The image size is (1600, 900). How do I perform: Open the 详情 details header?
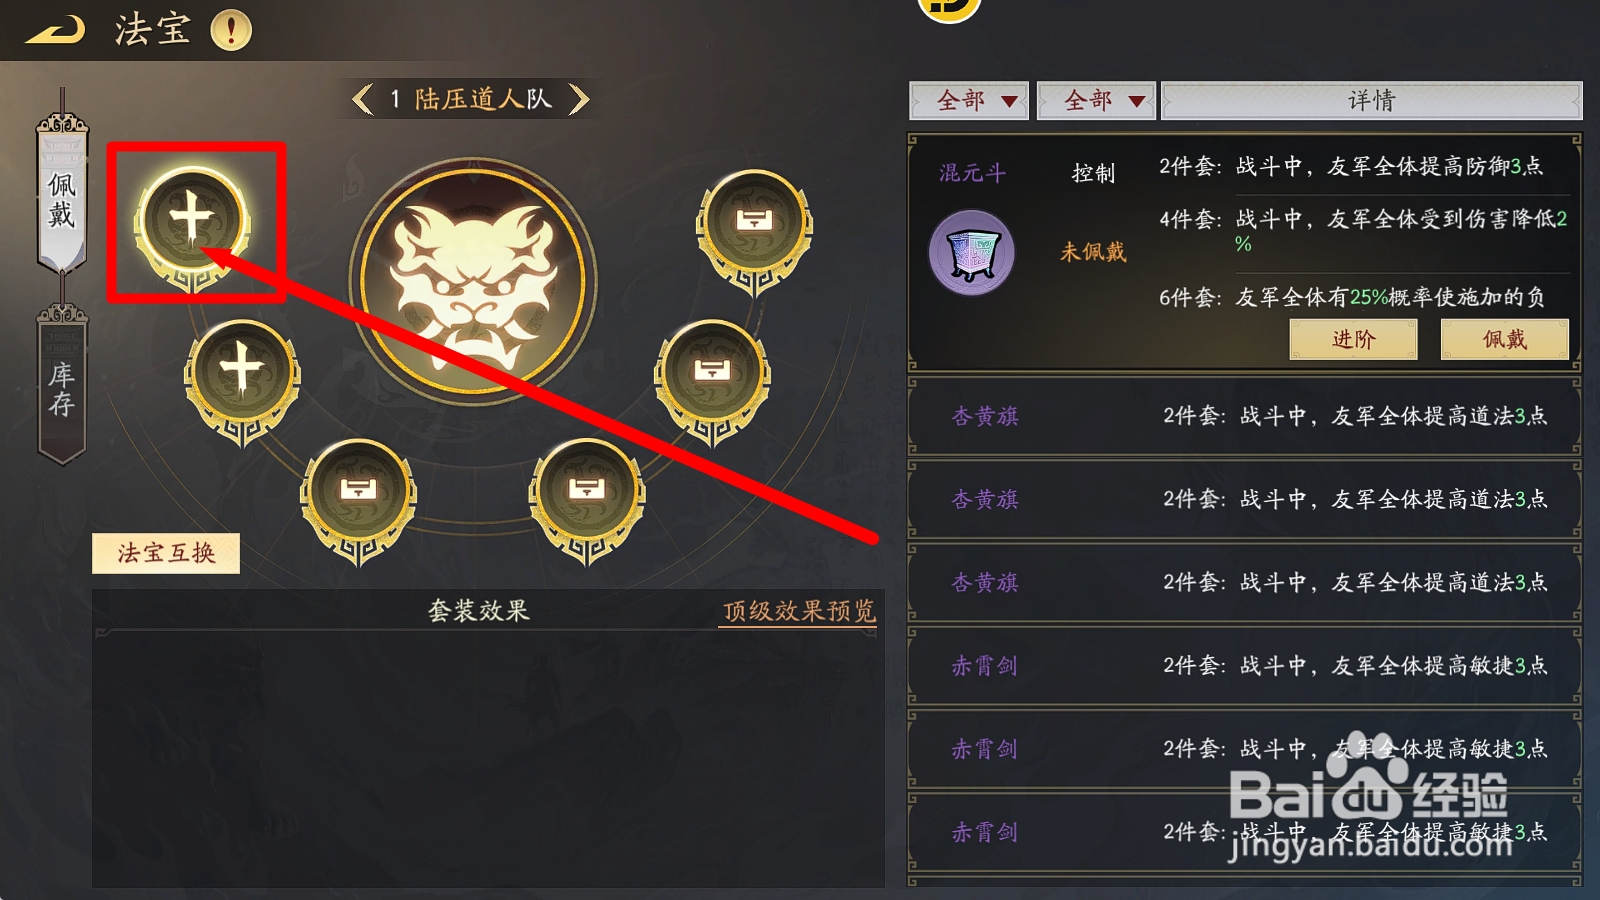coord(1371,101)
